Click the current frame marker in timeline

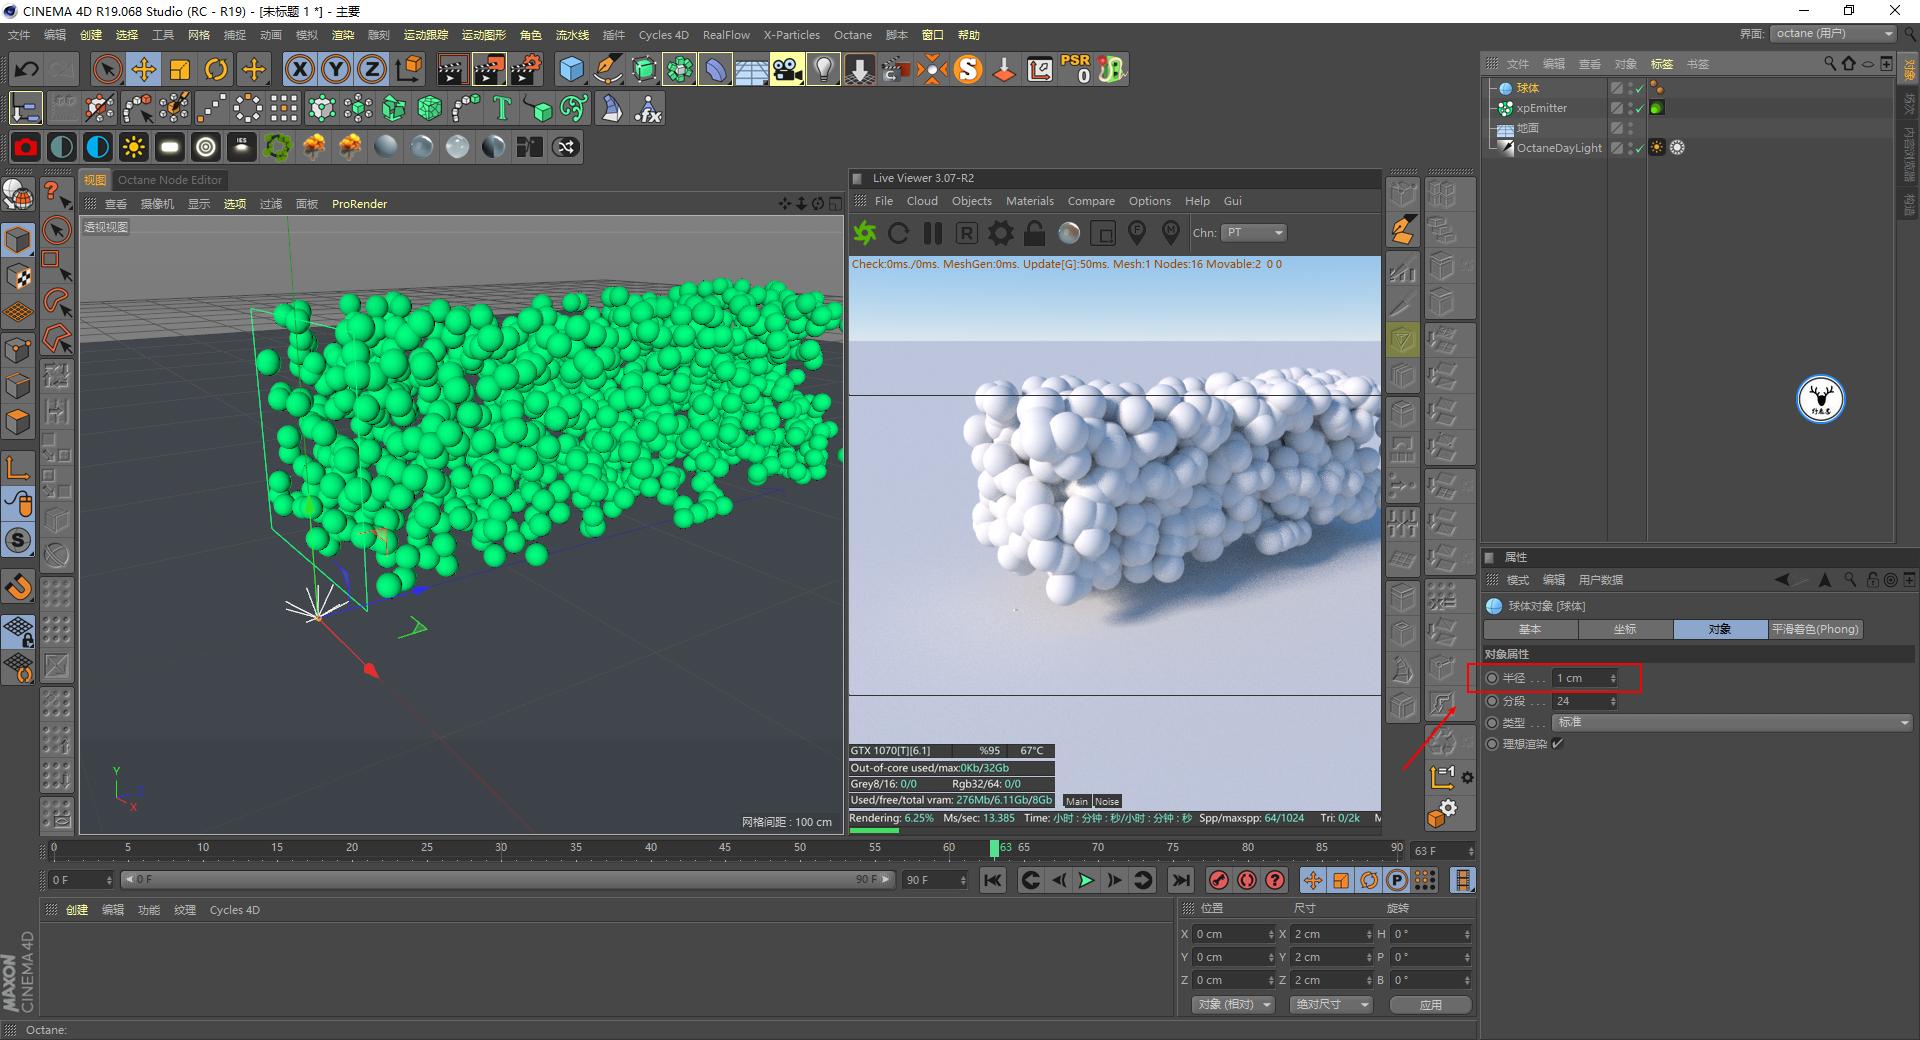(995, 848)
